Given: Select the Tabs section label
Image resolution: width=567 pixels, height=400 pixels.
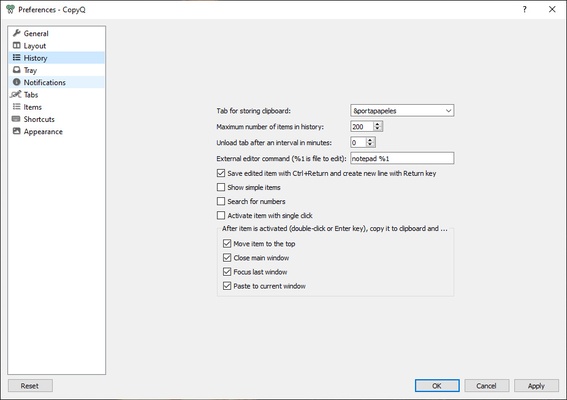Looking at the screenshot, I should (31, 95).
